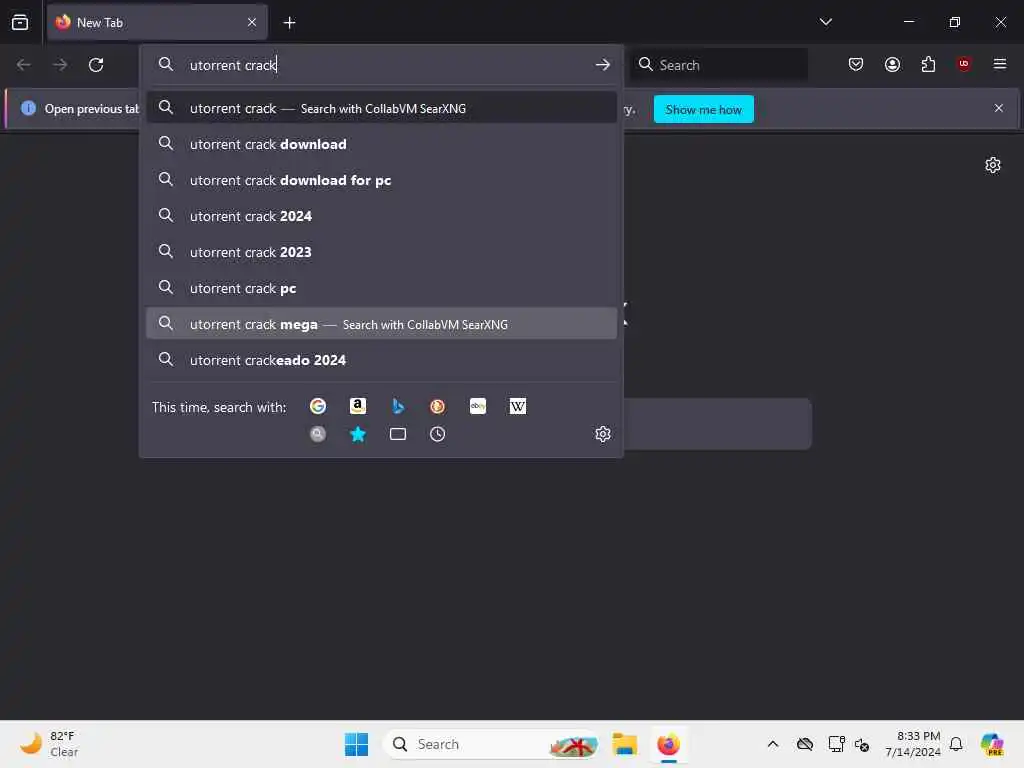The image size is (1024, 768).
Task: Open the Firefox account icon
Action: (x=892, y=64)
